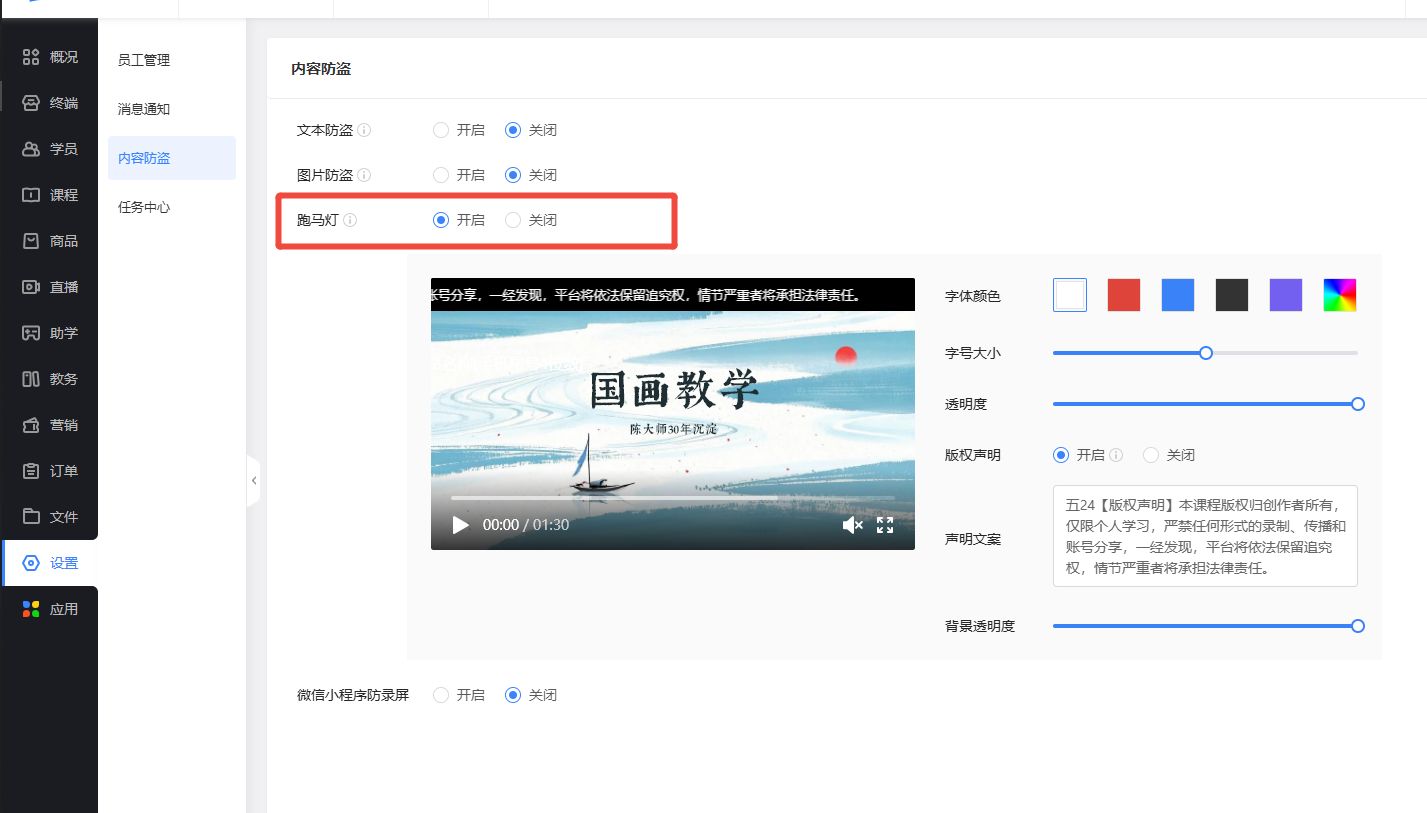Click the 应用 colorful apps icon
Viewport: 1427px width, 813px height.
(x=31, y=609)
